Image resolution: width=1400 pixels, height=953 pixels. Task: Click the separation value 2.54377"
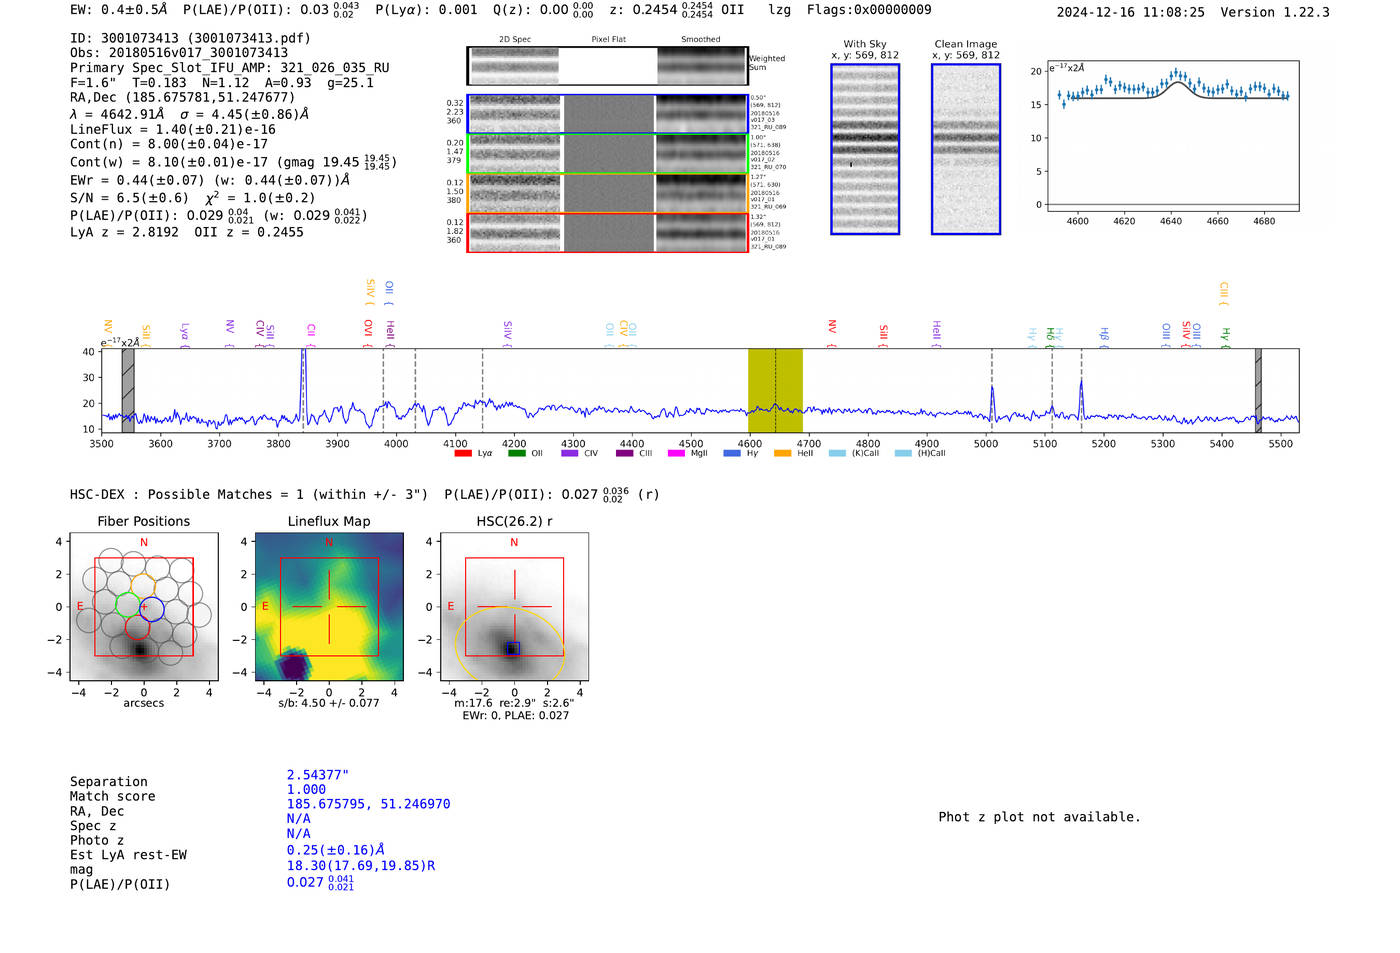(x=318, y=775)
